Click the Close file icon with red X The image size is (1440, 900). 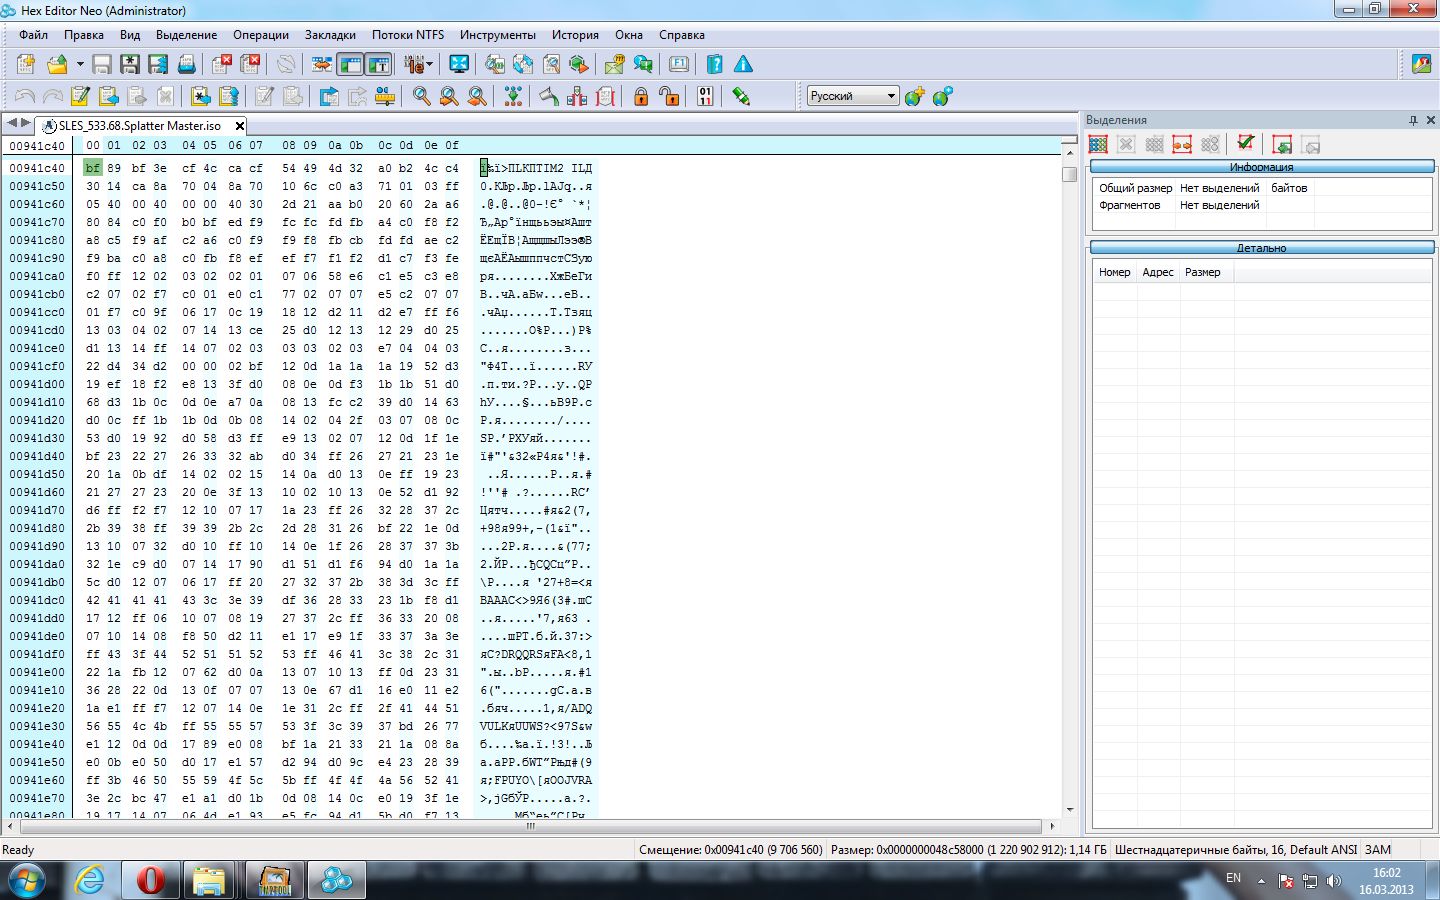pos(222,64)
